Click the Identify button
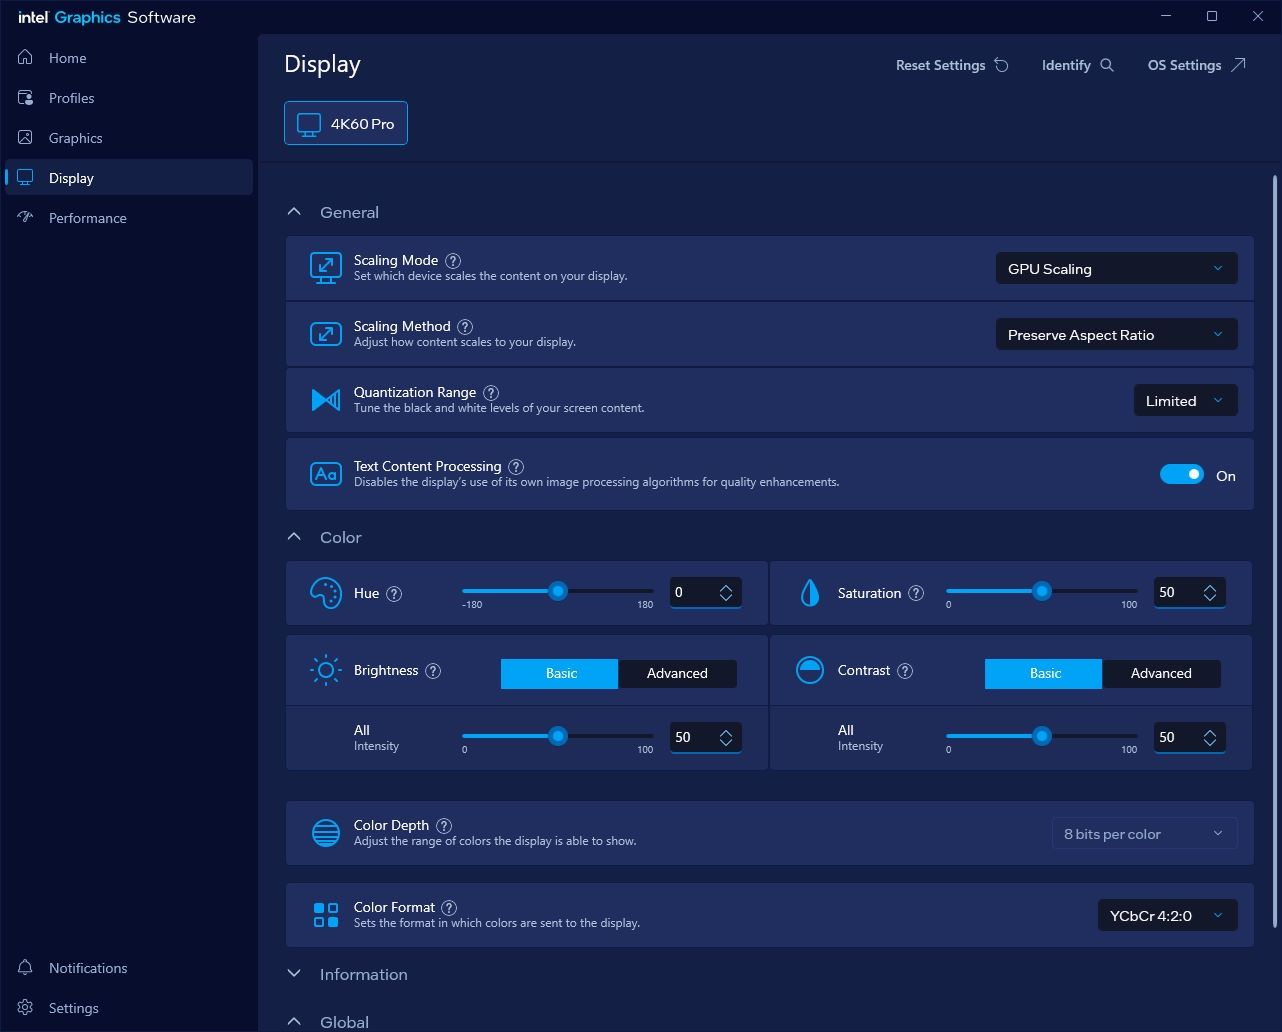Image resolution: width=1282 pixels, height=1032 pixels. click(x=1078, y=65)
